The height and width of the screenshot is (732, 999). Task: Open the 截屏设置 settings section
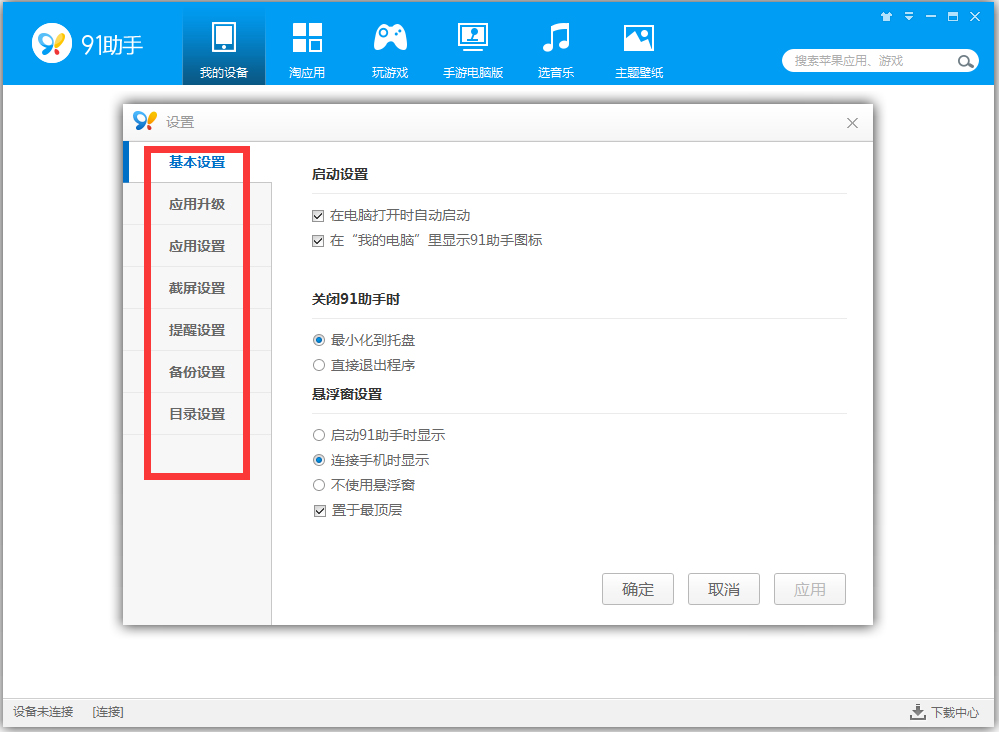[x=196, y=287]
